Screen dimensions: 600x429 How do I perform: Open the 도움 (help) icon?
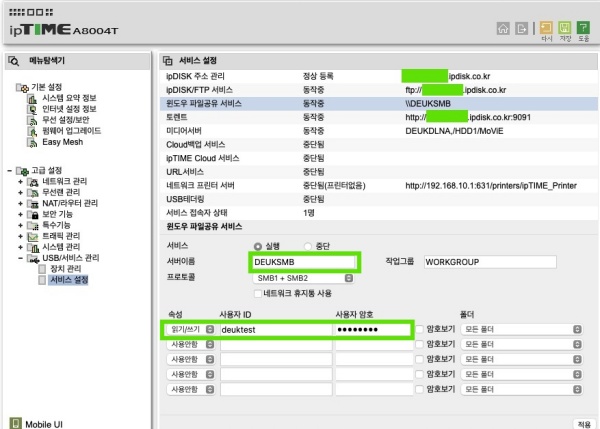point(586,29)
